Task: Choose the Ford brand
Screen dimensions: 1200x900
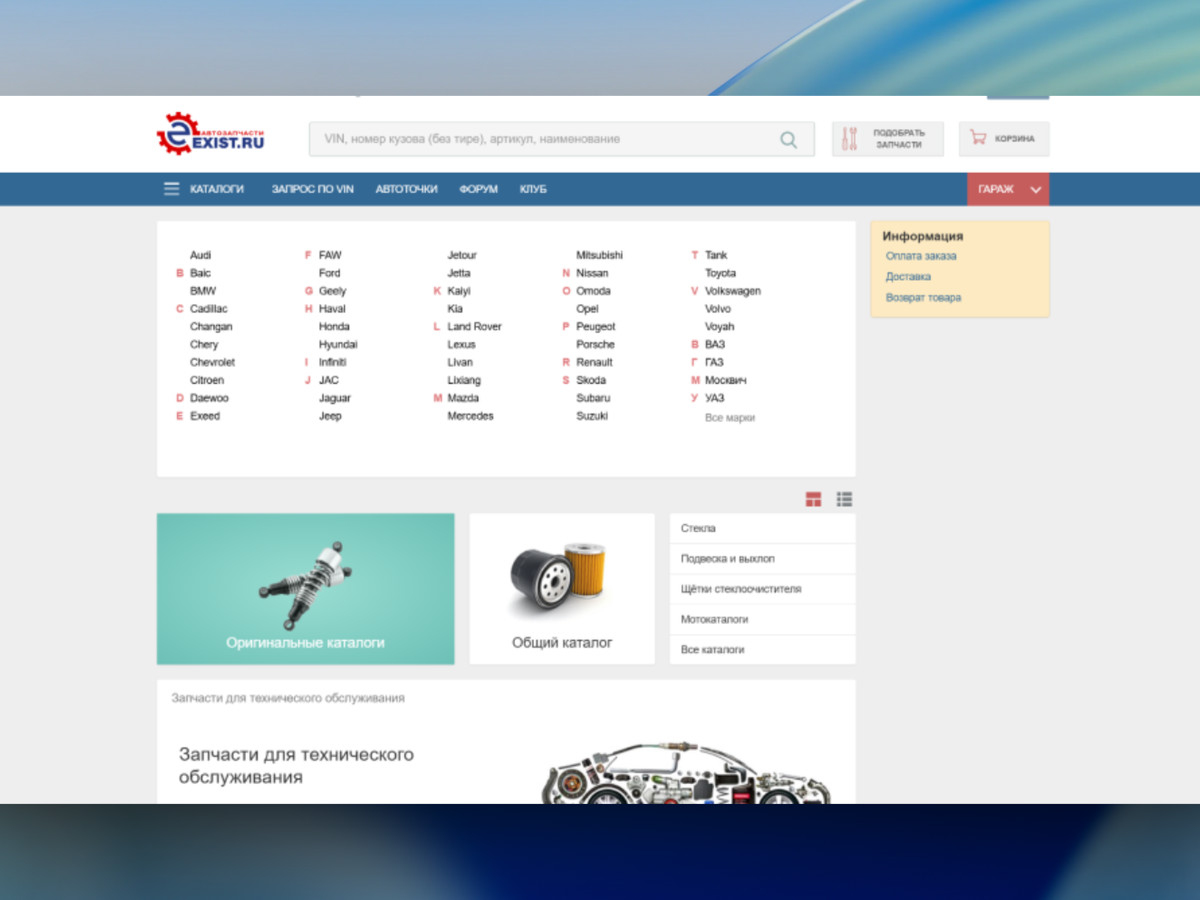Action: pos(330,273)
